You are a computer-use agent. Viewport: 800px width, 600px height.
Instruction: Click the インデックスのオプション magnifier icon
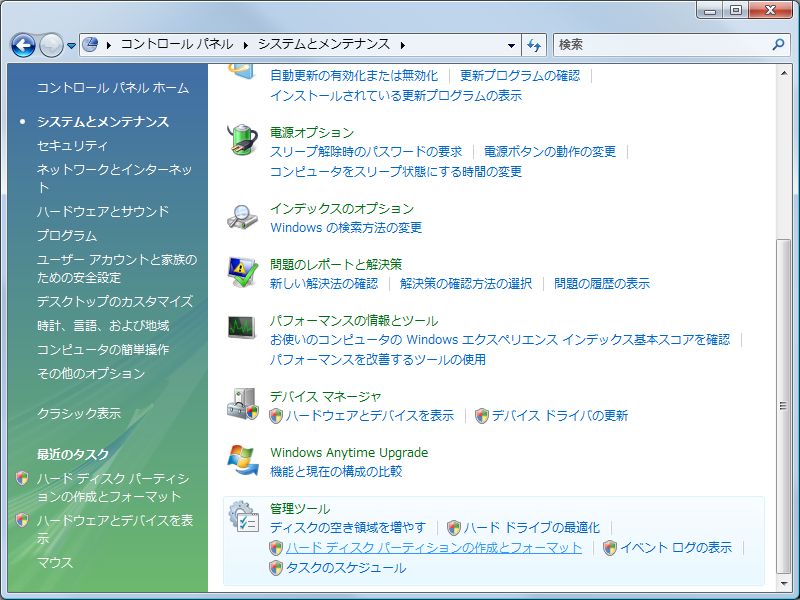(x=242, y=217)
